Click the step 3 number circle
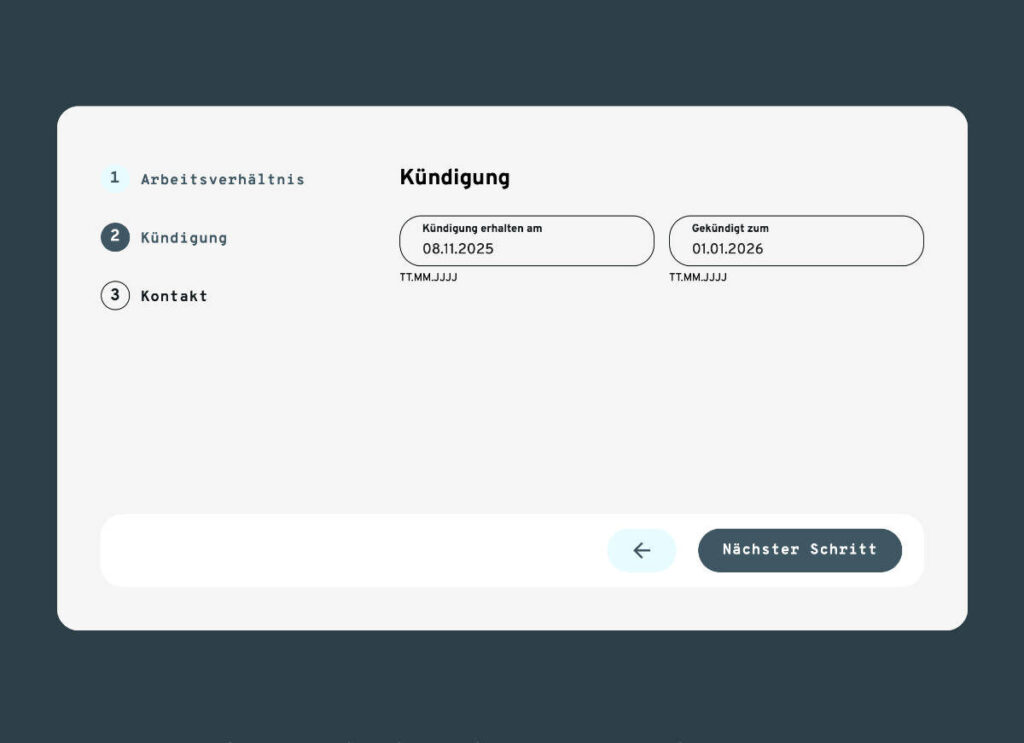The width and height of the screenshot is (1024, 743). (115, 296)
